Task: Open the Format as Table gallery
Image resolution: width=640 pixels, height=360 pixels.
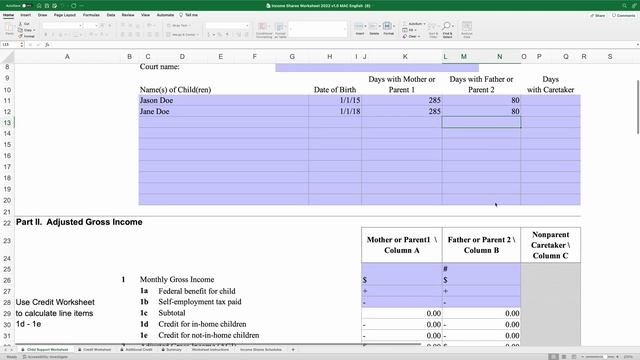Action: pos(280,30)
